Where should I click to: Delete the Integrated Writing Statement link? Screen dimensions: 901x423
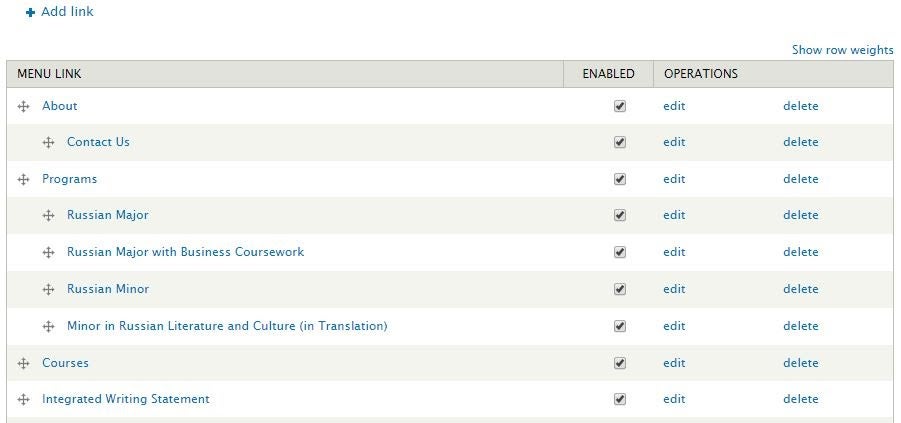pos(800,399)
